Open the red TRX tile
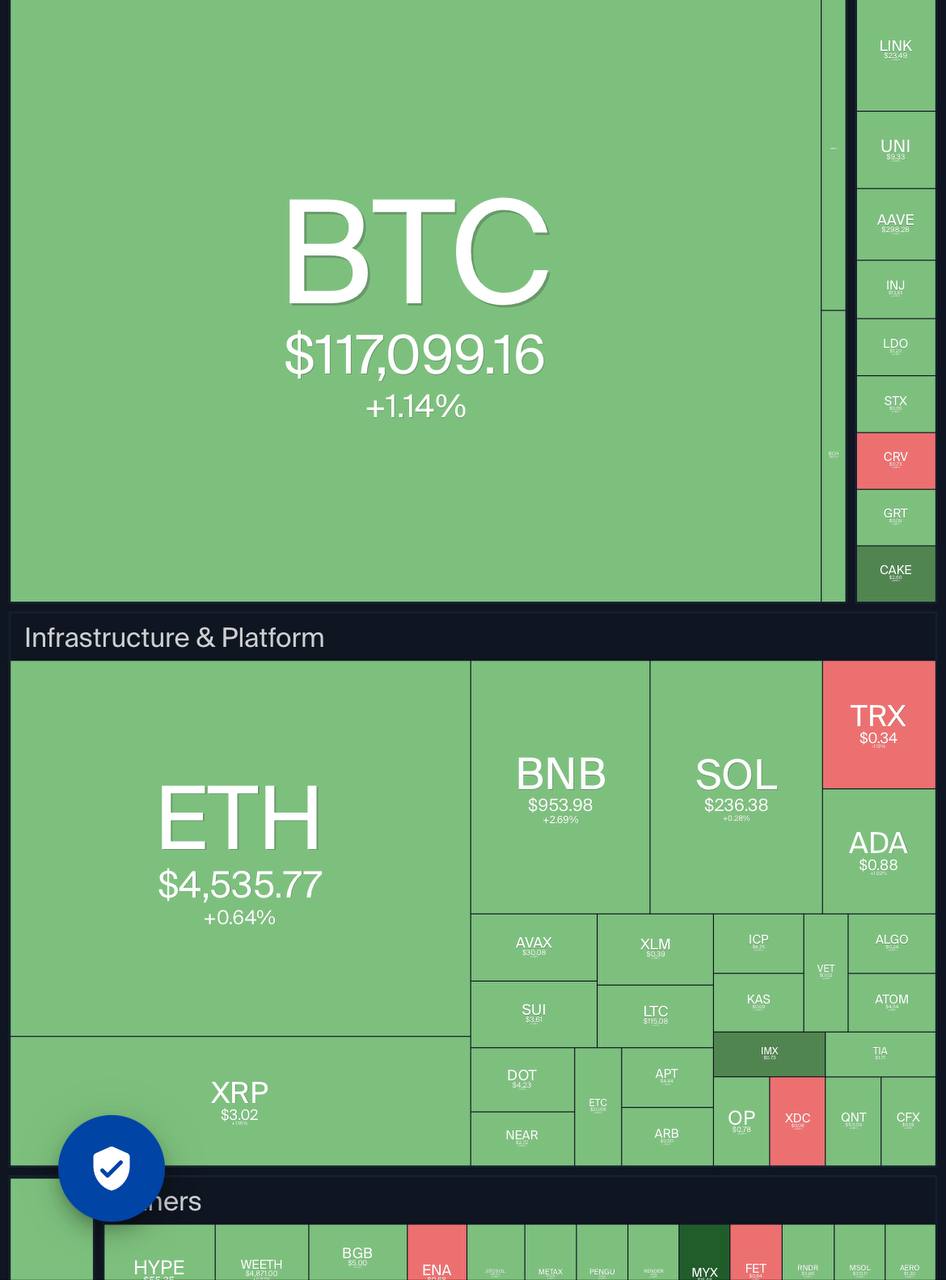946x1280 pixels. (879, 724)
